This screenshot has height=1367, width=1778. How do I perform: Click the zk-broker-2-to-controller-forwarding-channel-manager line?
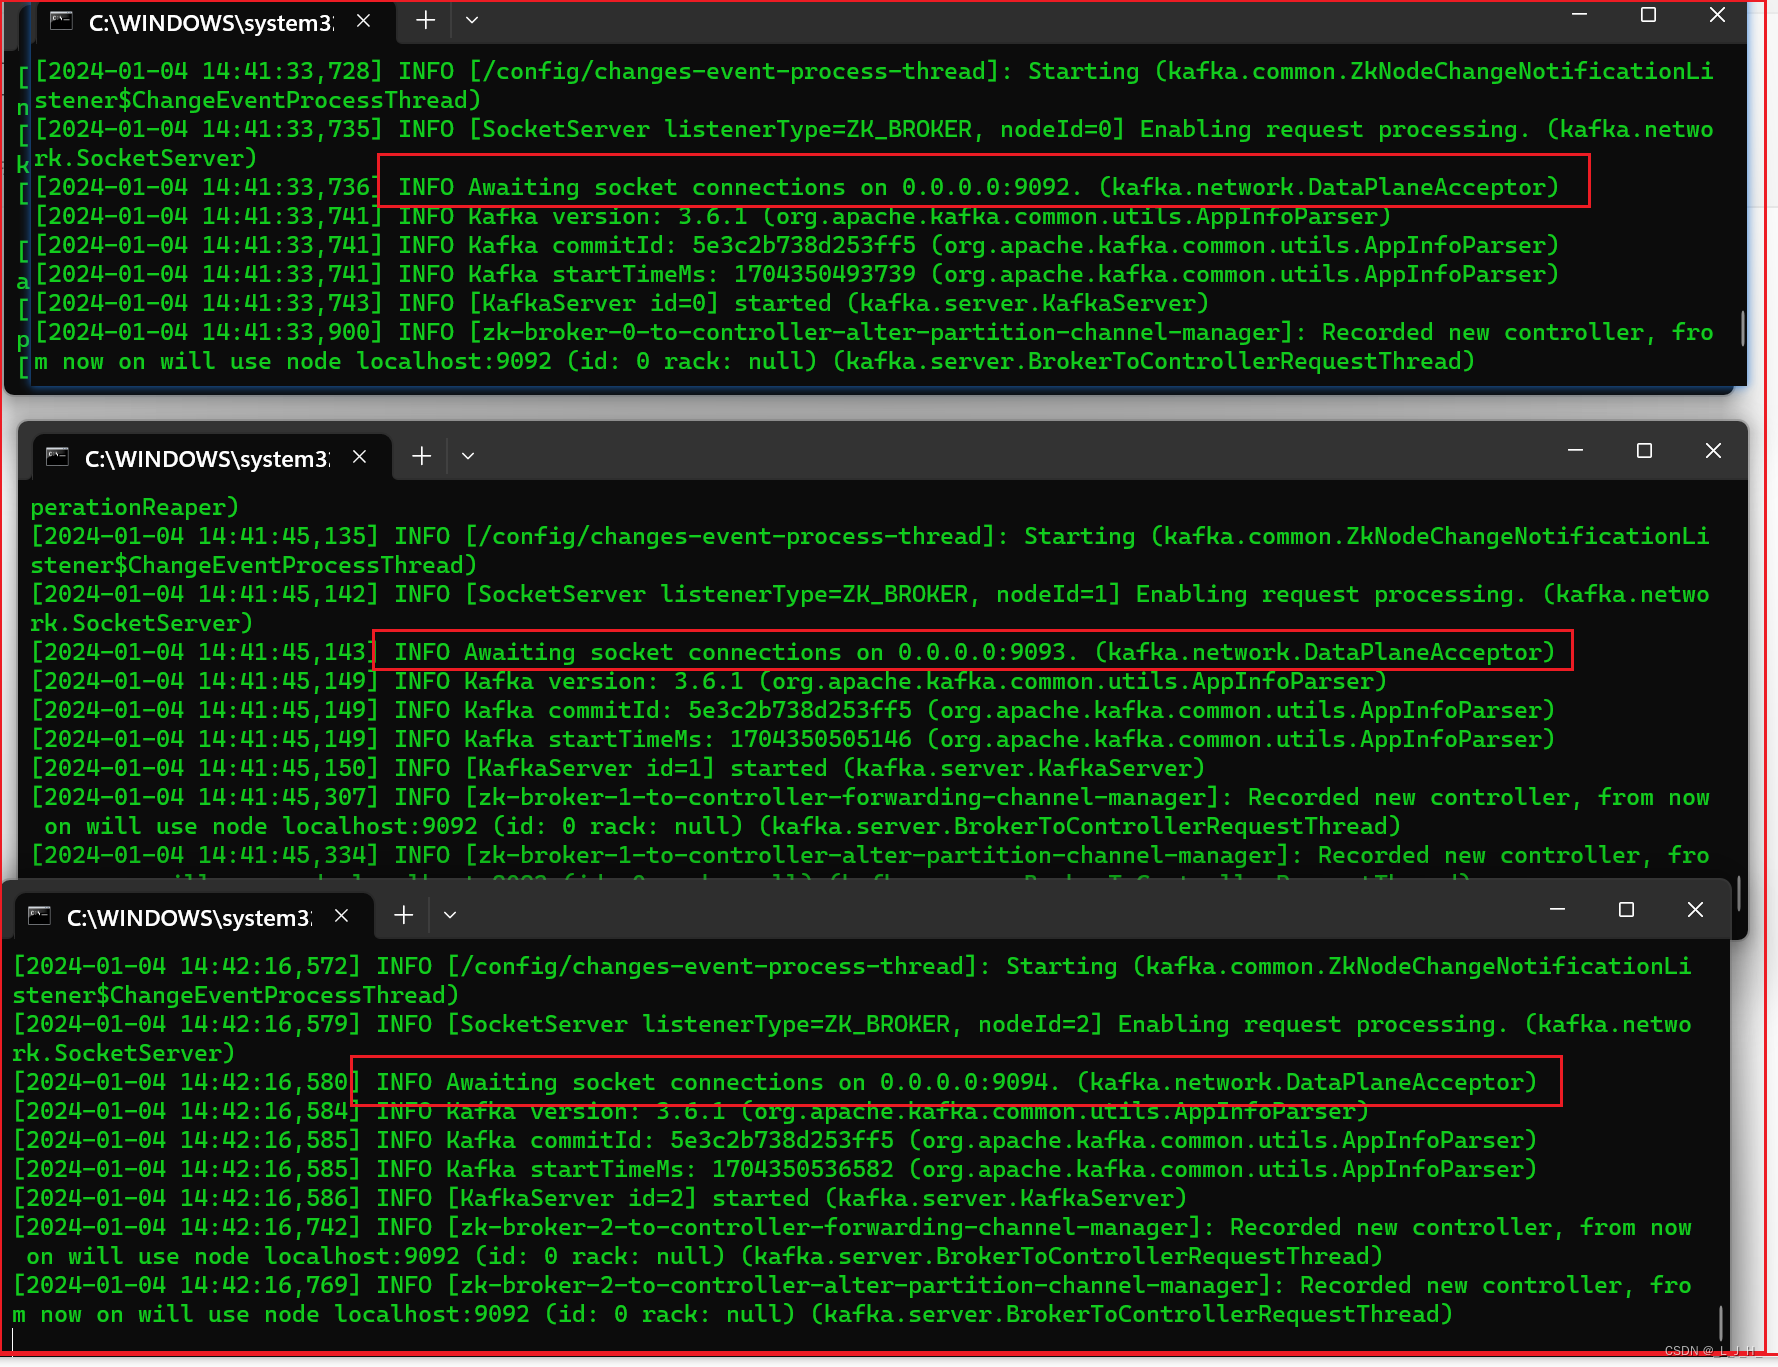pyautogui.click(x=852, y=1242)
